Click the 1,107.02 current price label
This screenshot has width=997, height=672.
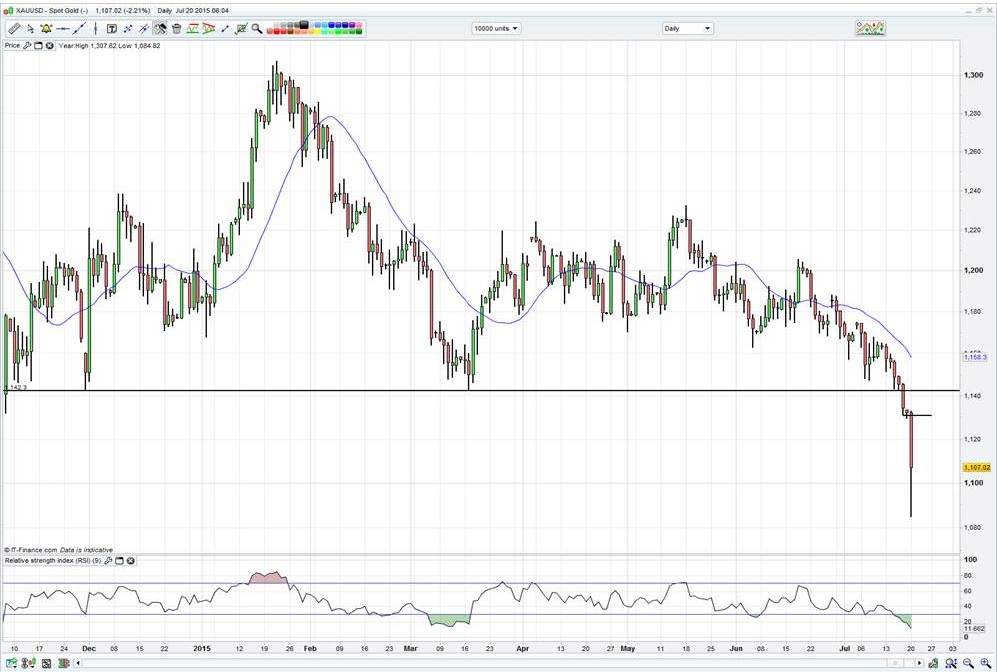[x=976, y=467]
